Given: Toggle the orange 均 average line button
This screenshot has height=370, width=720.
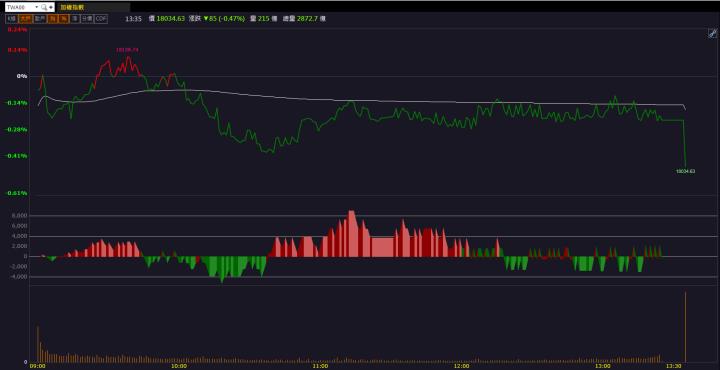Looking at the screenshot, I should [x=53, y=19].
